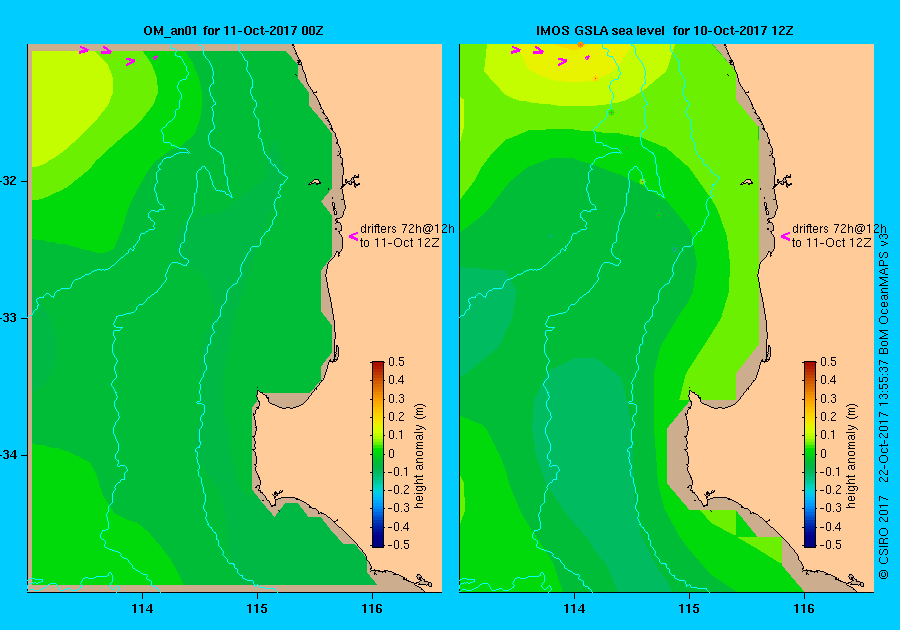Click "to 11-Oct 12Z" text in the left map
Viewport: 900px width, 630px height.
point(399,243)
